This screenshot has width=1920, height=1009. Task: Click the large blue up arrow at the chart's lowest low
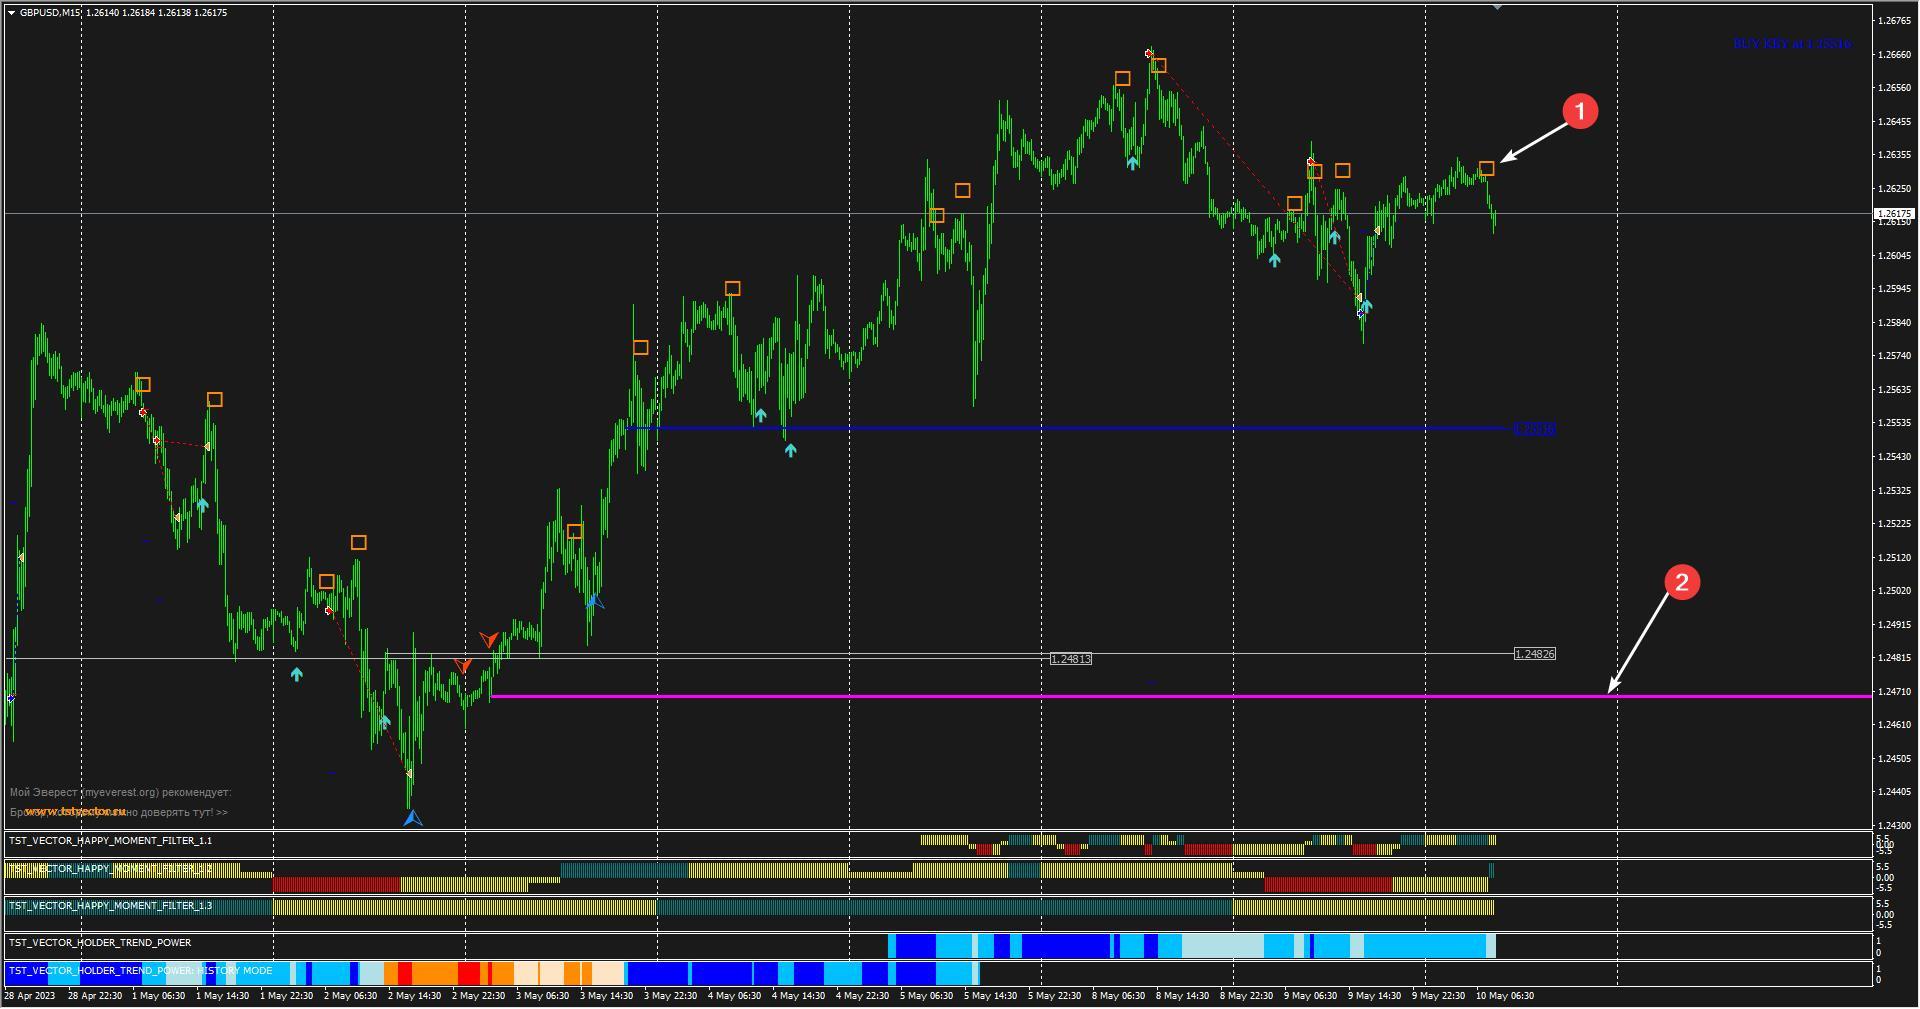pyautogui.click(x=412, y=818)
